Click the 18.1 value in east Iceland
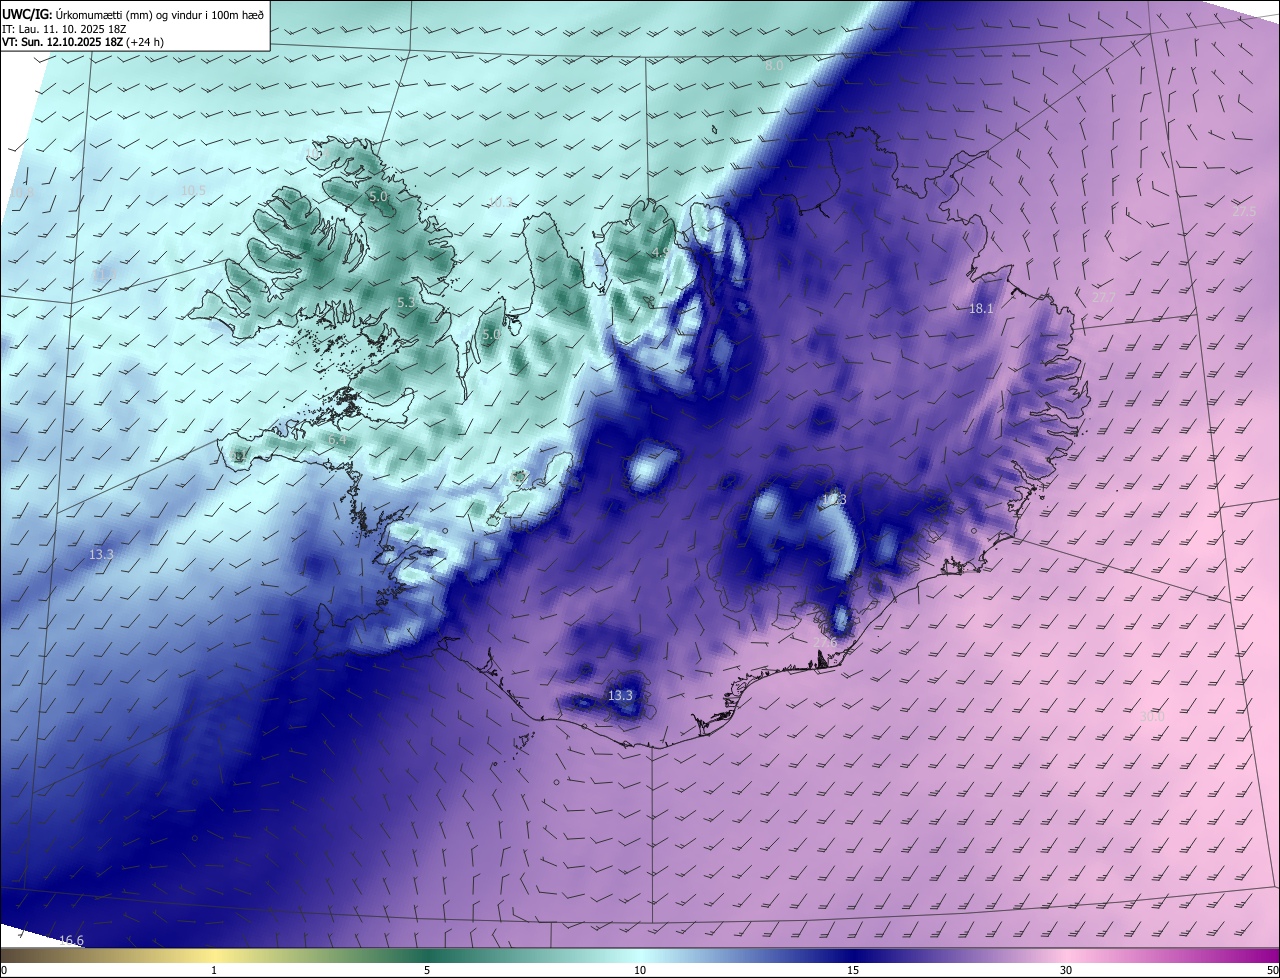Image resolution: width=1280 pixels, height=978 pixels. pyautogui.click(x=981, y=309)
